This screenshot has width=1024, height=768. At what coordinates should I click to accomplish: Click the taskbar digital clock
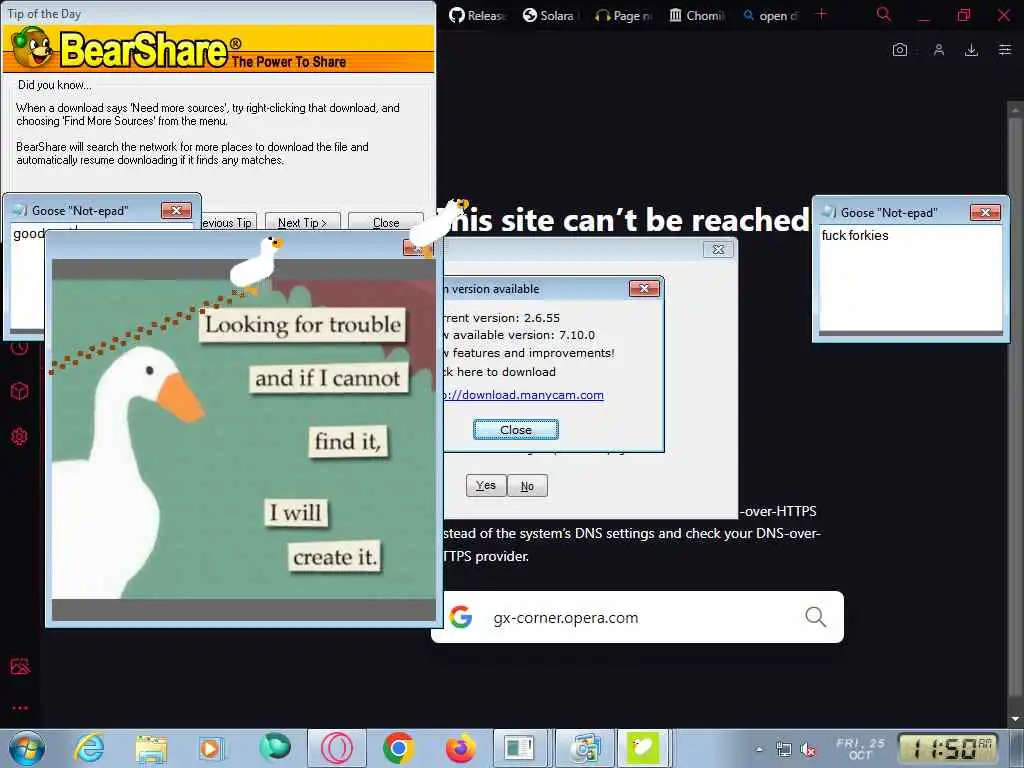point(949,749)
